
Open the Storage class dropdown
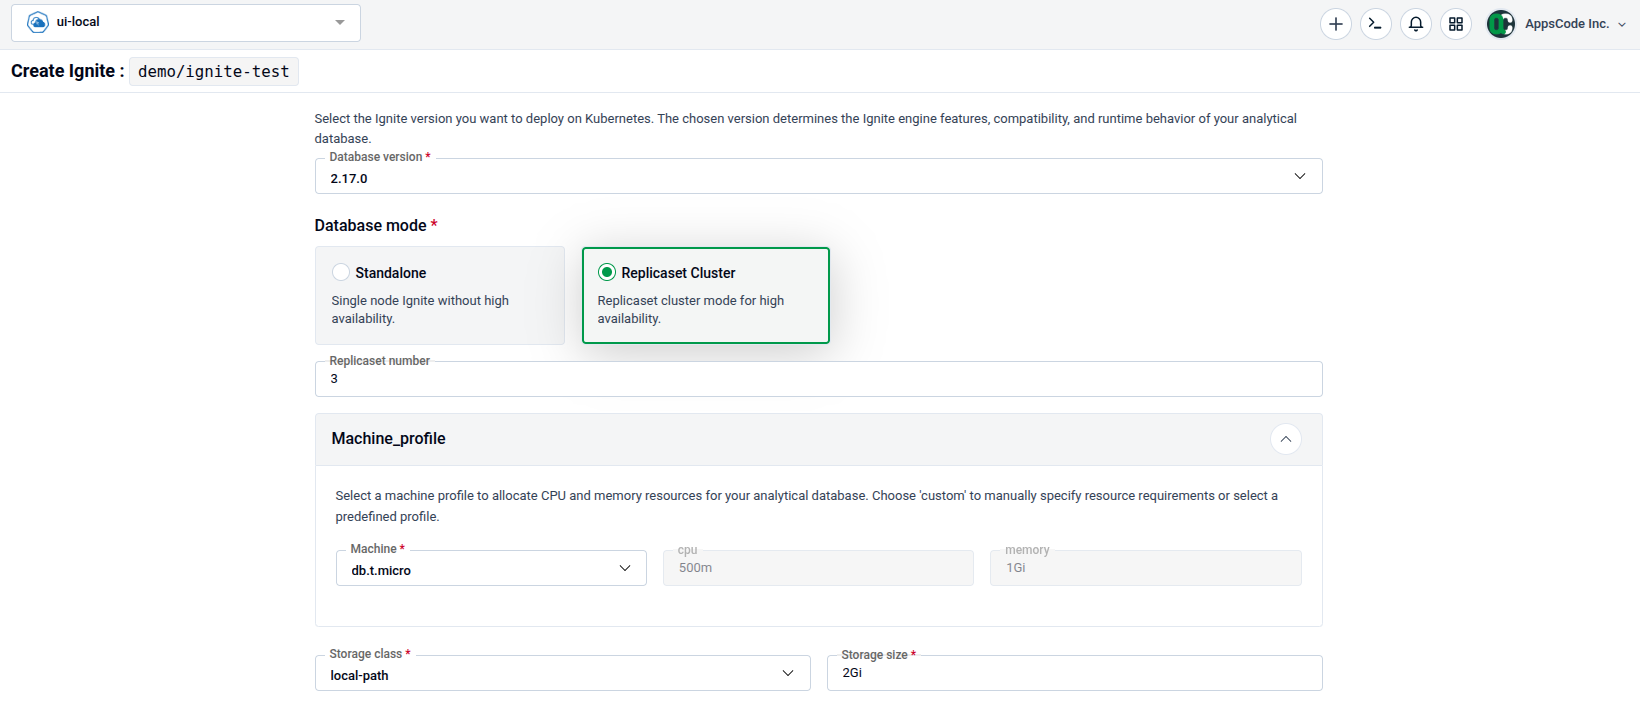[x=562, y=673]
